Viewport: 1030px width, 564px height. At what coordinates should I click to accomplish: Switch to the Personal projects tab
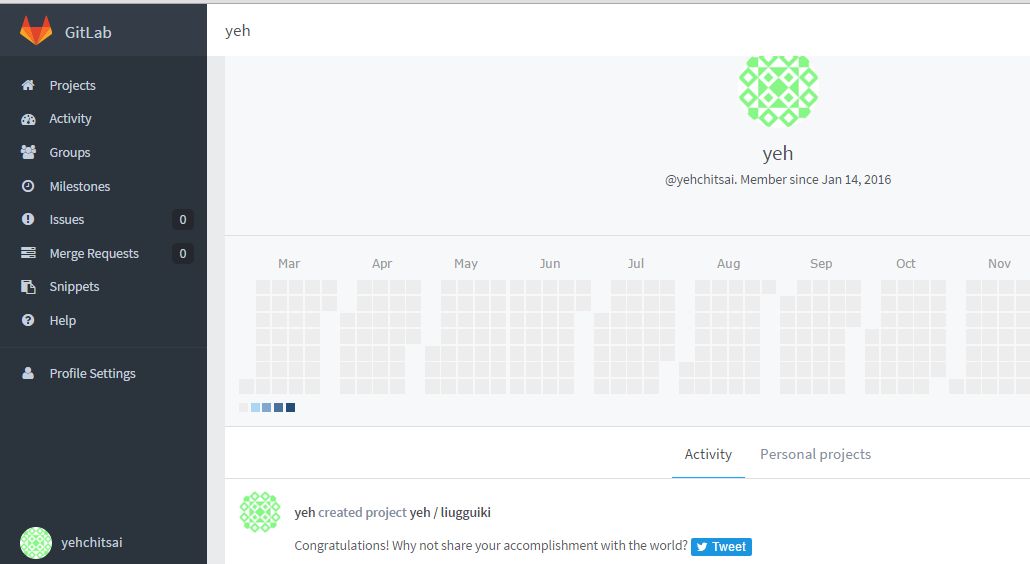coord(815,454)
